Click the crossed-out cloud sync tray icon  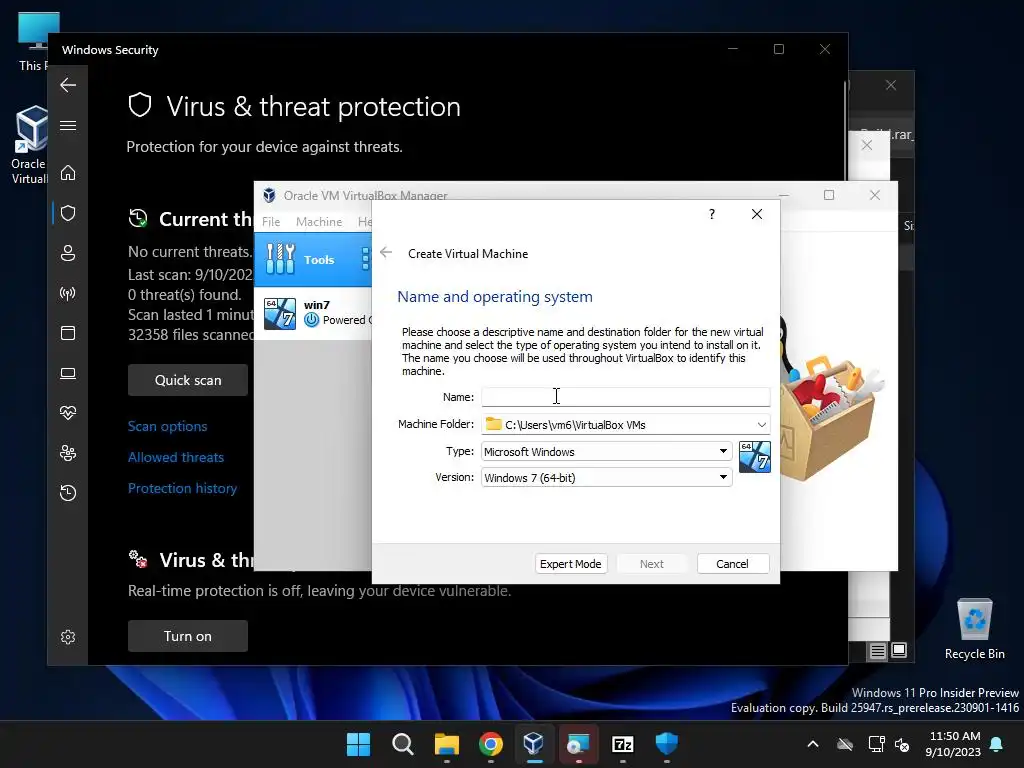pyautogui.click(x=845, y=744)
